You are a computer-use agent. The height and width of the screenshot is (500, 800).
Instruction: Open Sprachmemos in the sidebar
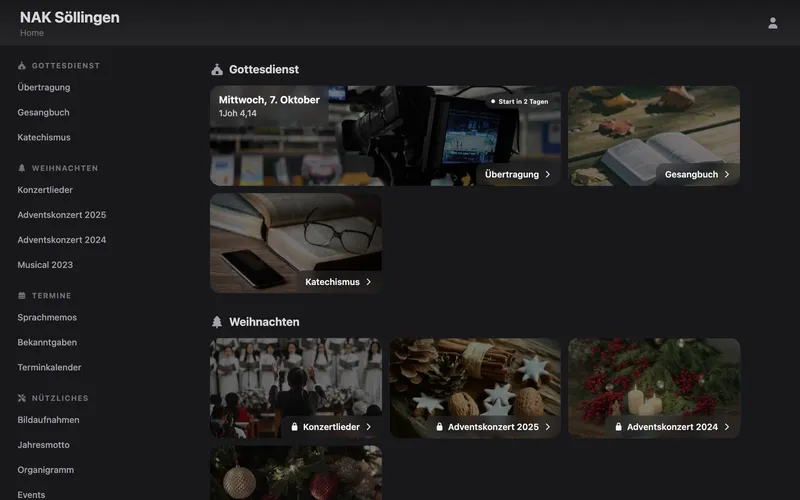pyautogui.click(x=47, y=317)
